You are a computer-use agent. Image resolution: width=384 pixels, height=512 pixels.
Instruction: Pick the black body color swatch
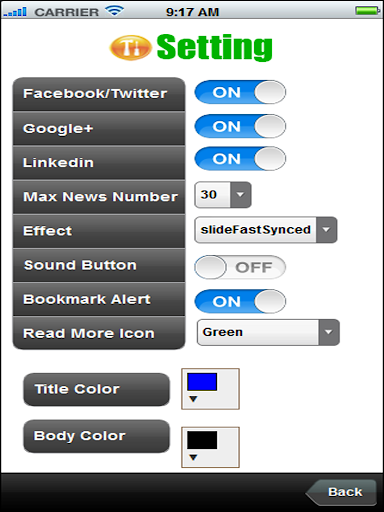202,440
